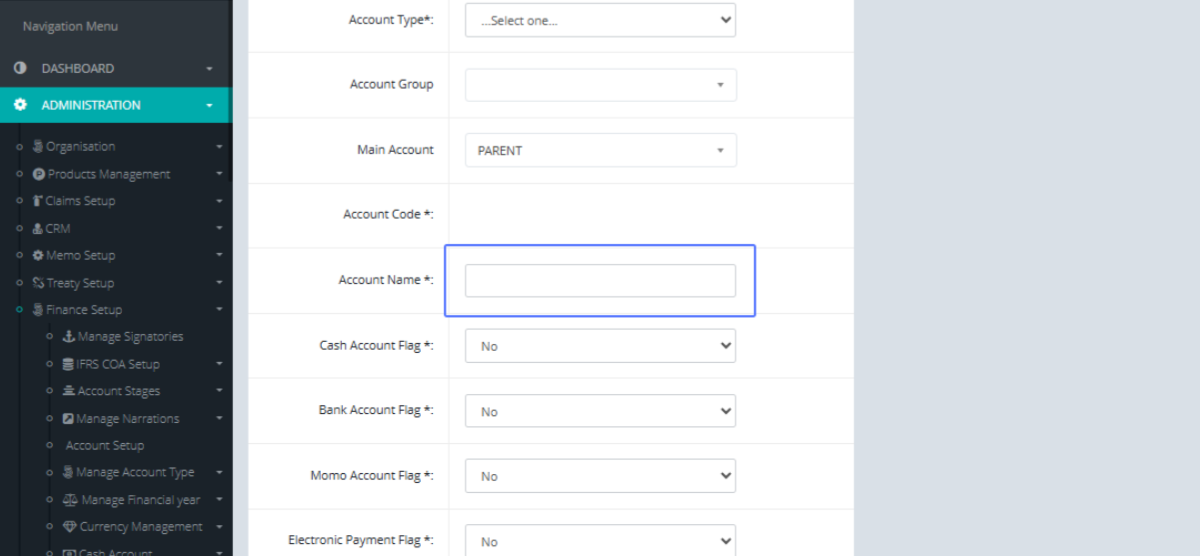Viewport: 1200px width, 556px height.
Task: Open Manage Narrations menu item
Action: click(x=127, y=419)
